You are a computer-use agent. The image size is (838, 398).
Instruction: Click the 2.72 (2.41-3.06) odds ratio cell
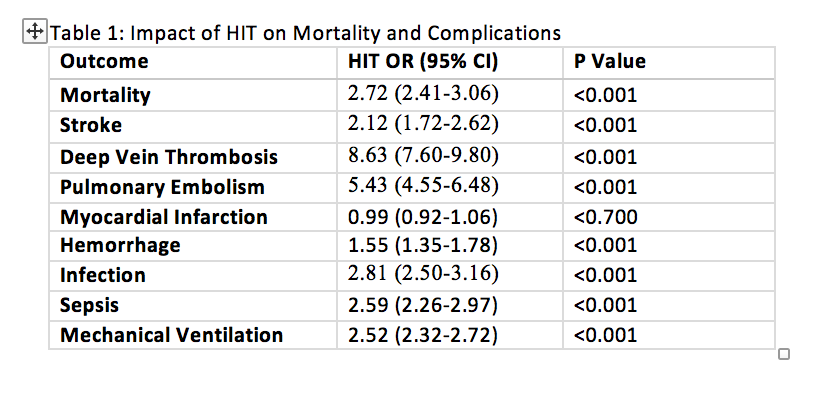pyautogui.click(x=450, y=96)
